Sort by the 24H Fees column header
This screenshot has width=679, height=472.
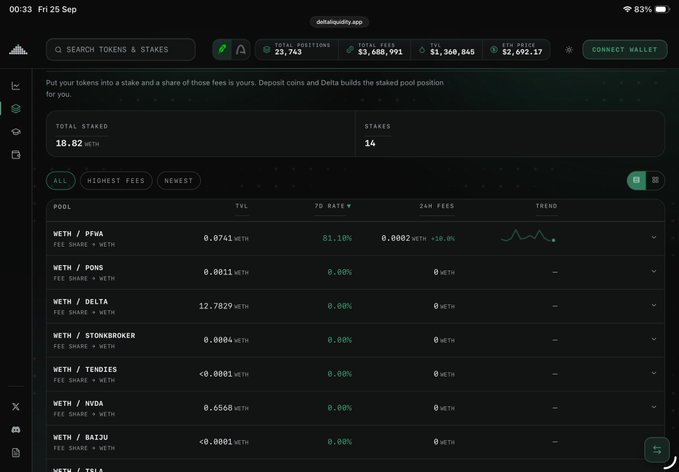pos(436,206)
